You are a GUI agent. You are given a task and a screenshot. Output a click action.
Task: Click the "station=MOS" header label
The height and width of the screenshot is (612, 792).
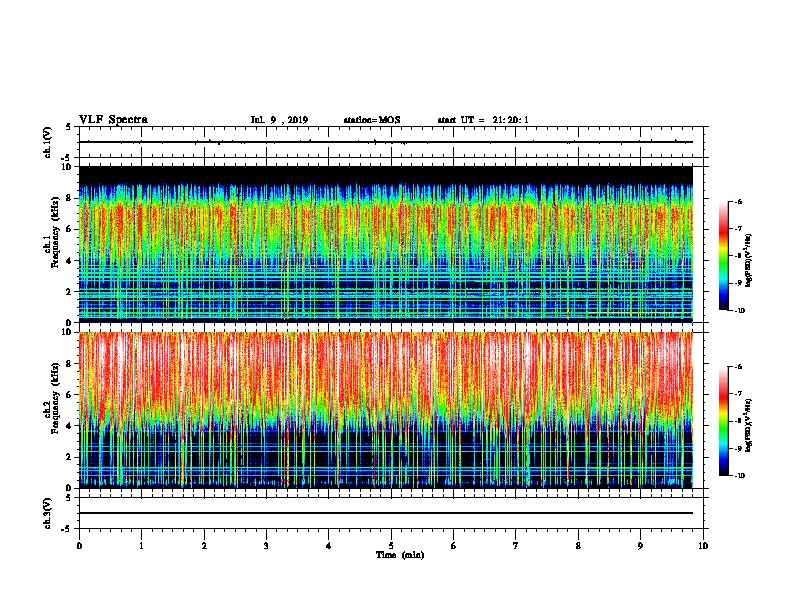[372, 120]
